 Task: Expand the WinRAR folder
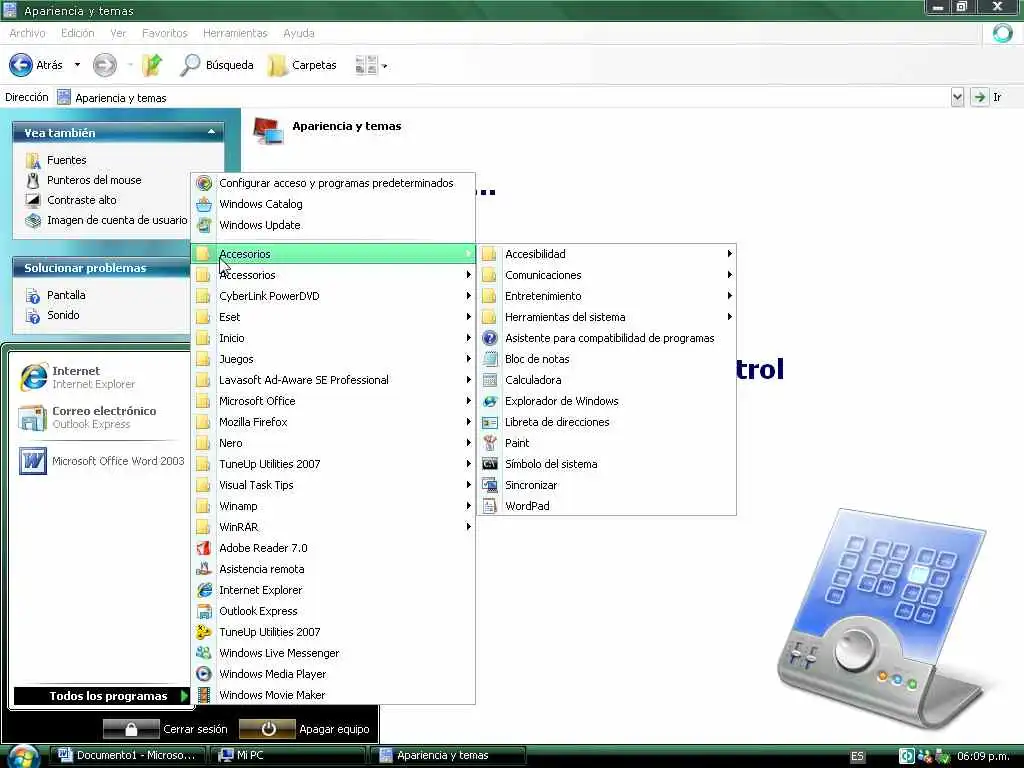333,526
